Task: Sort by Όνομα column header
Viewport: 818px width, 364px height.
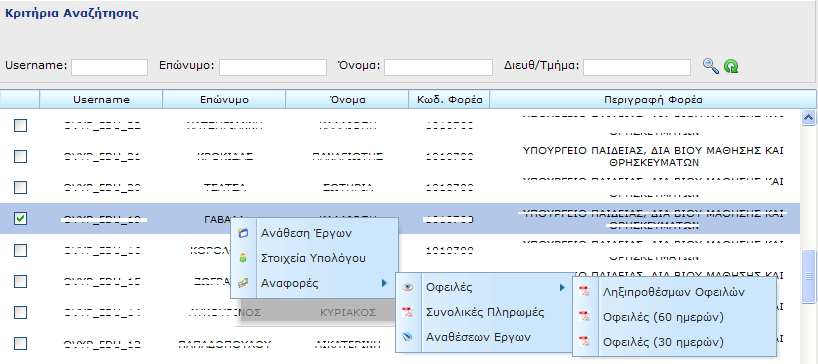Action: (347, 100)
